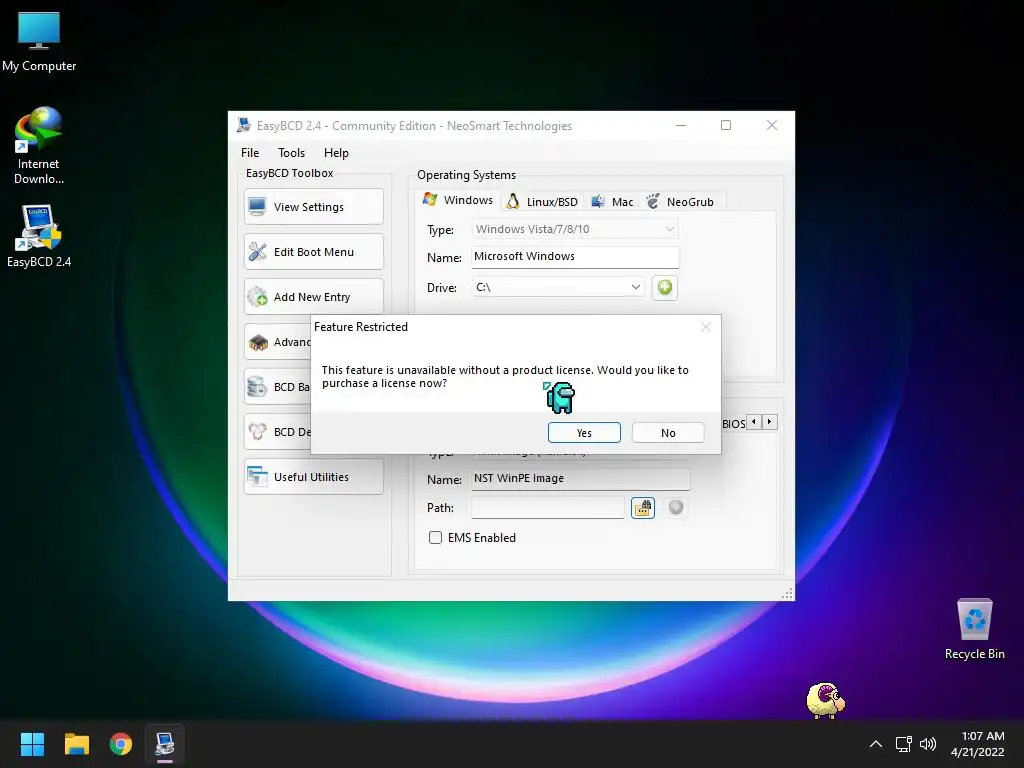Click the Edit Boot Menu tools icon
The image size is (1024, 768).
click(x=257, y=251)
